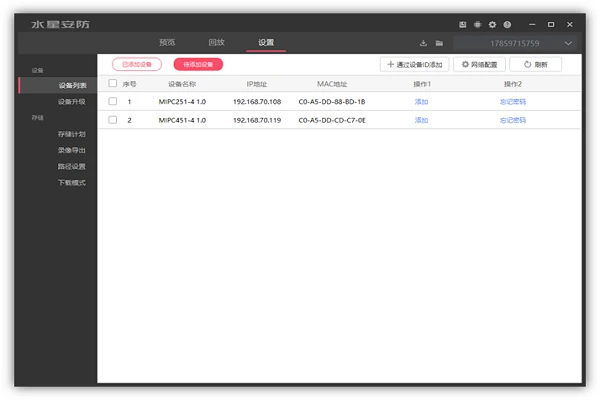Click the 刷新 refresh button
Screen dimensions: 600x400
(535, 64)
